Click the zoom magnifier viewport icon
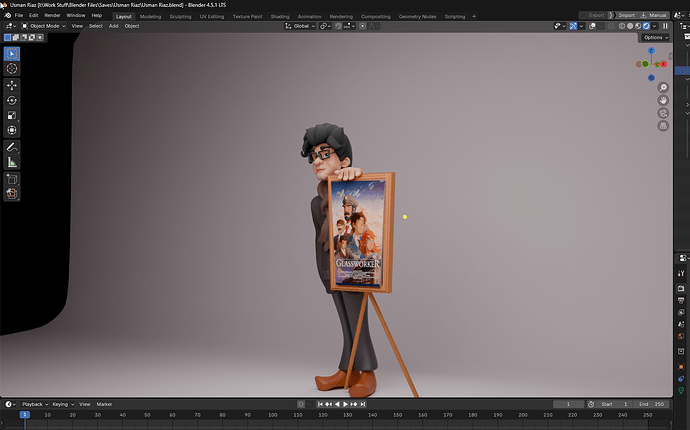 coord(663,88)
